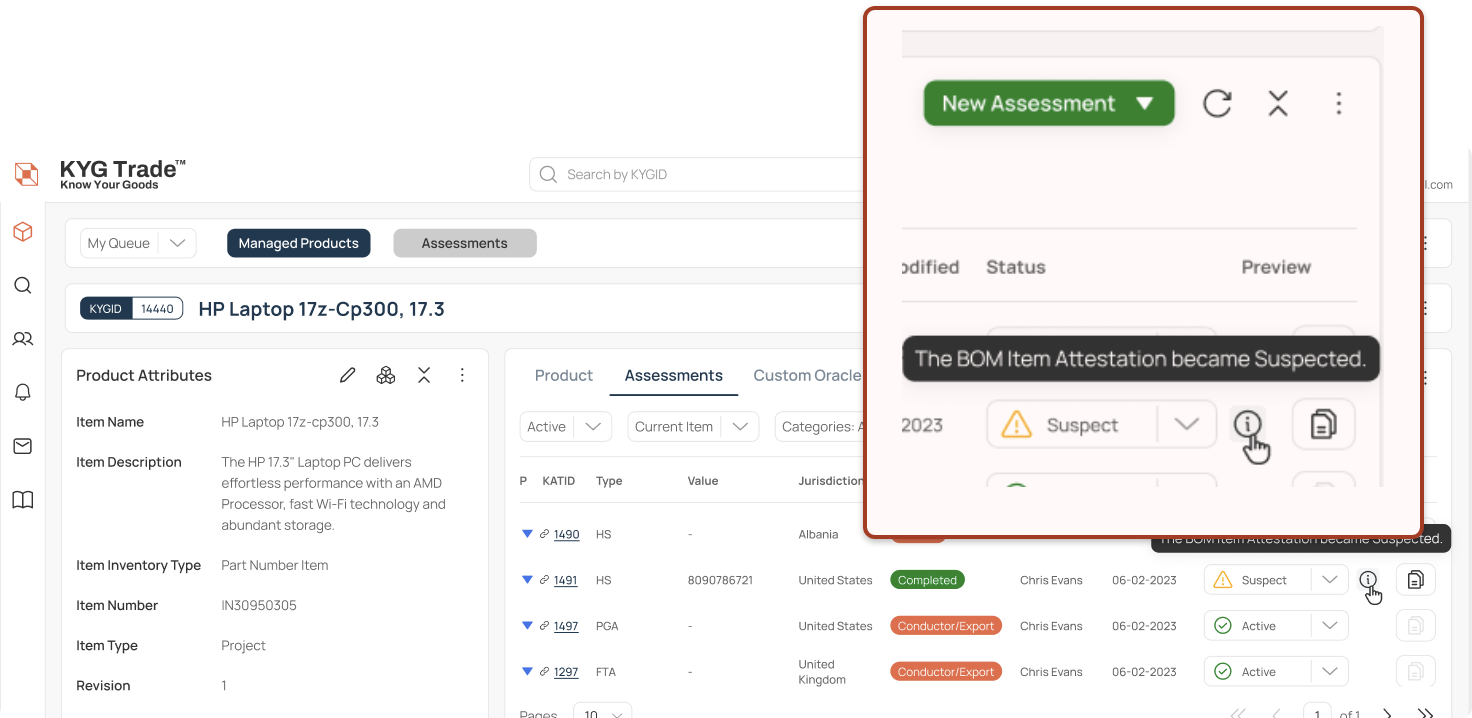Screen dimensions: 1472x718
Task: Click the United Kingdom jurisdiction cell
Action: click(x=822, y=672)
